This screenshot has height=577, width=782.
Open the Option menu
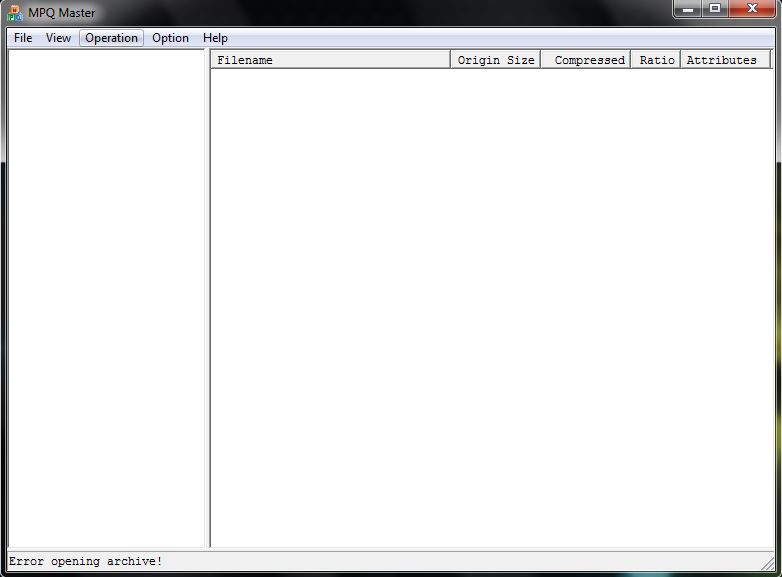pyautogui.click(x=170, y=38)
